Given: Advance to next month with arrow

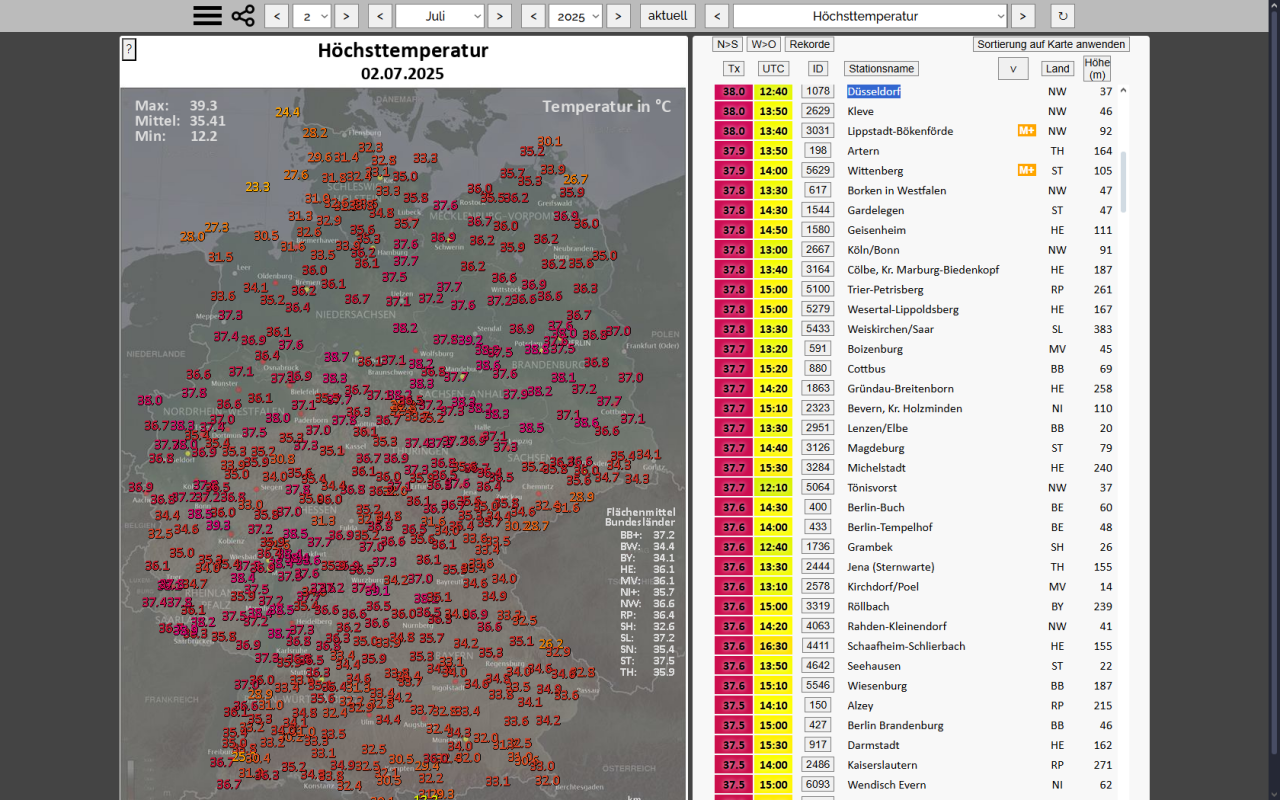Looking at the screenshot, I should pyautogui.click(x=500, y=16).
